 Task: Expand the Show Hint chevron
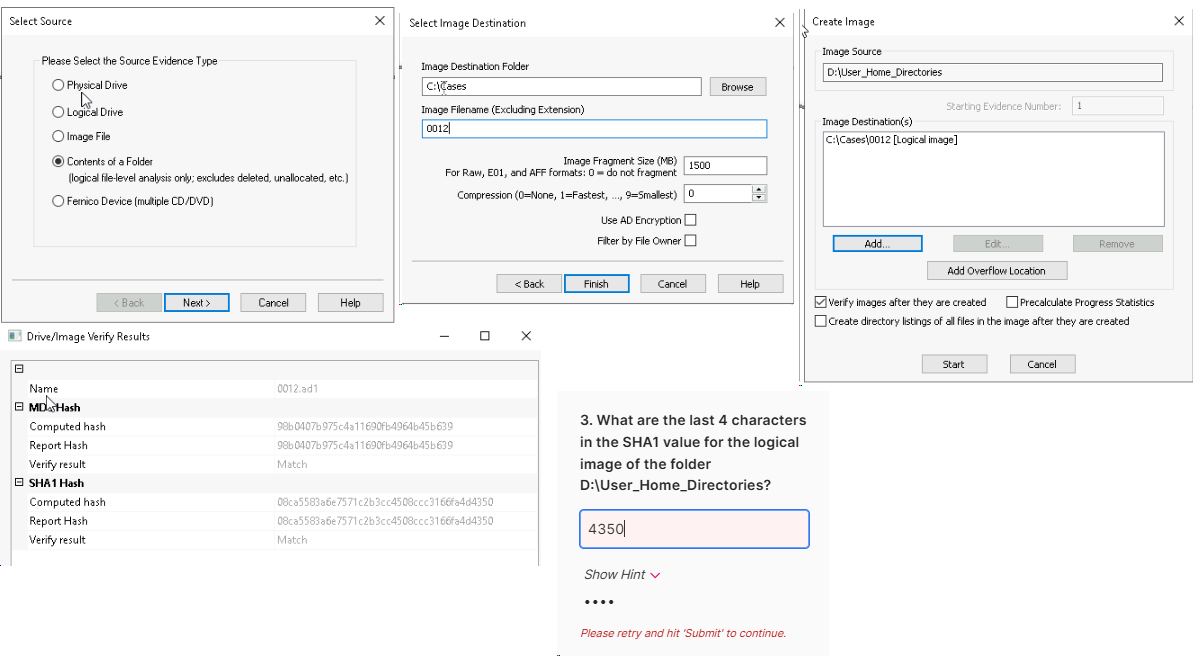(655, 575)
